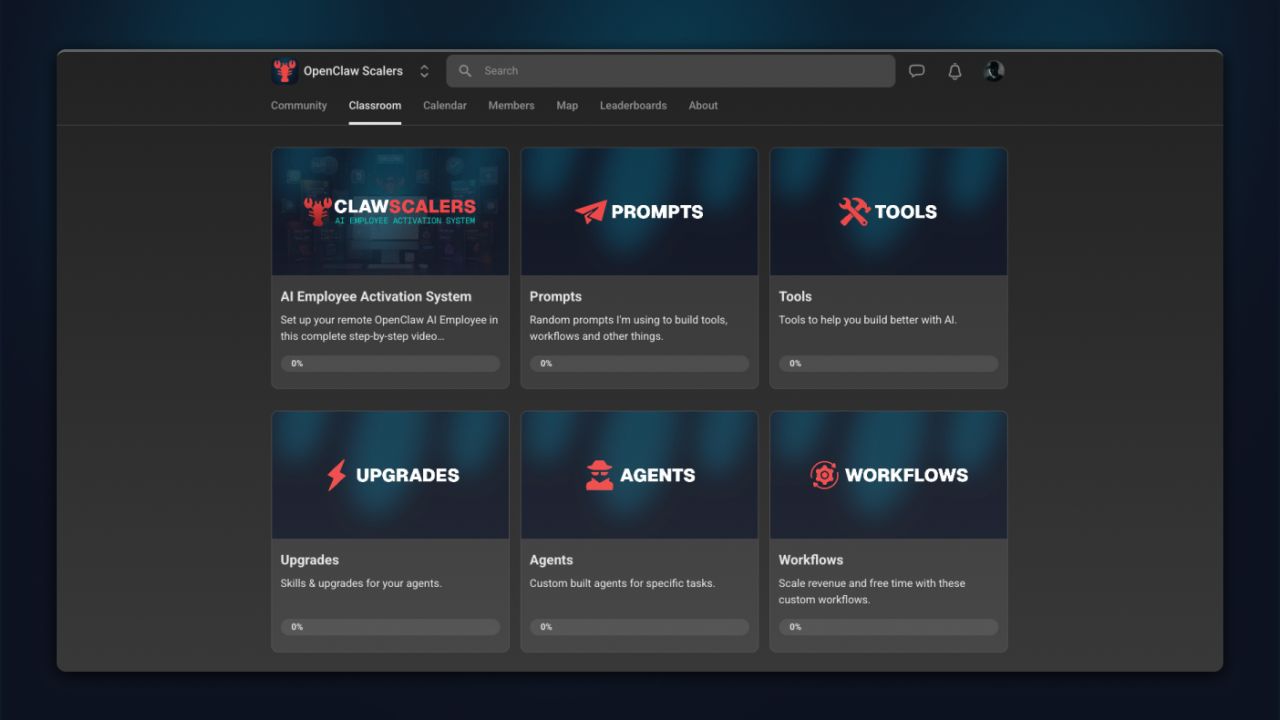1280x720 pixels.
Task: Open the notifications bell
Action: pyautogui.click(x=955, y=71)
